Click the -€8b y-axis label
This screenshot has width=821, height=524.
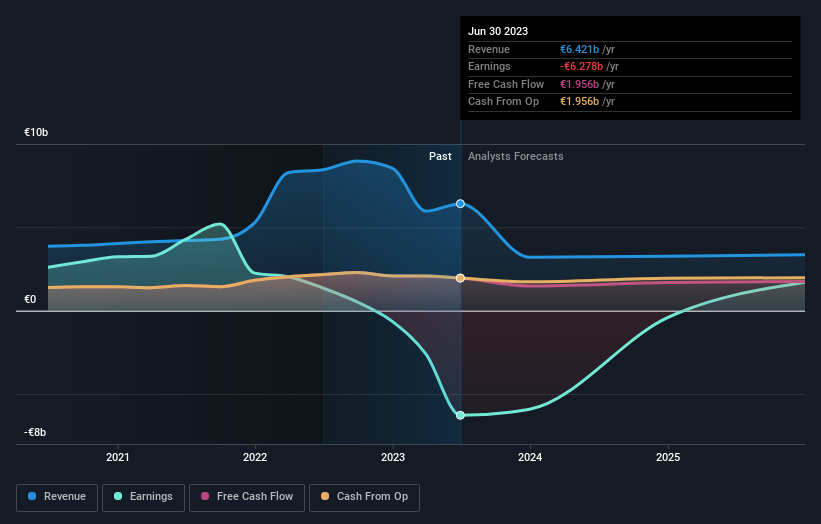[x=35, y=432]
